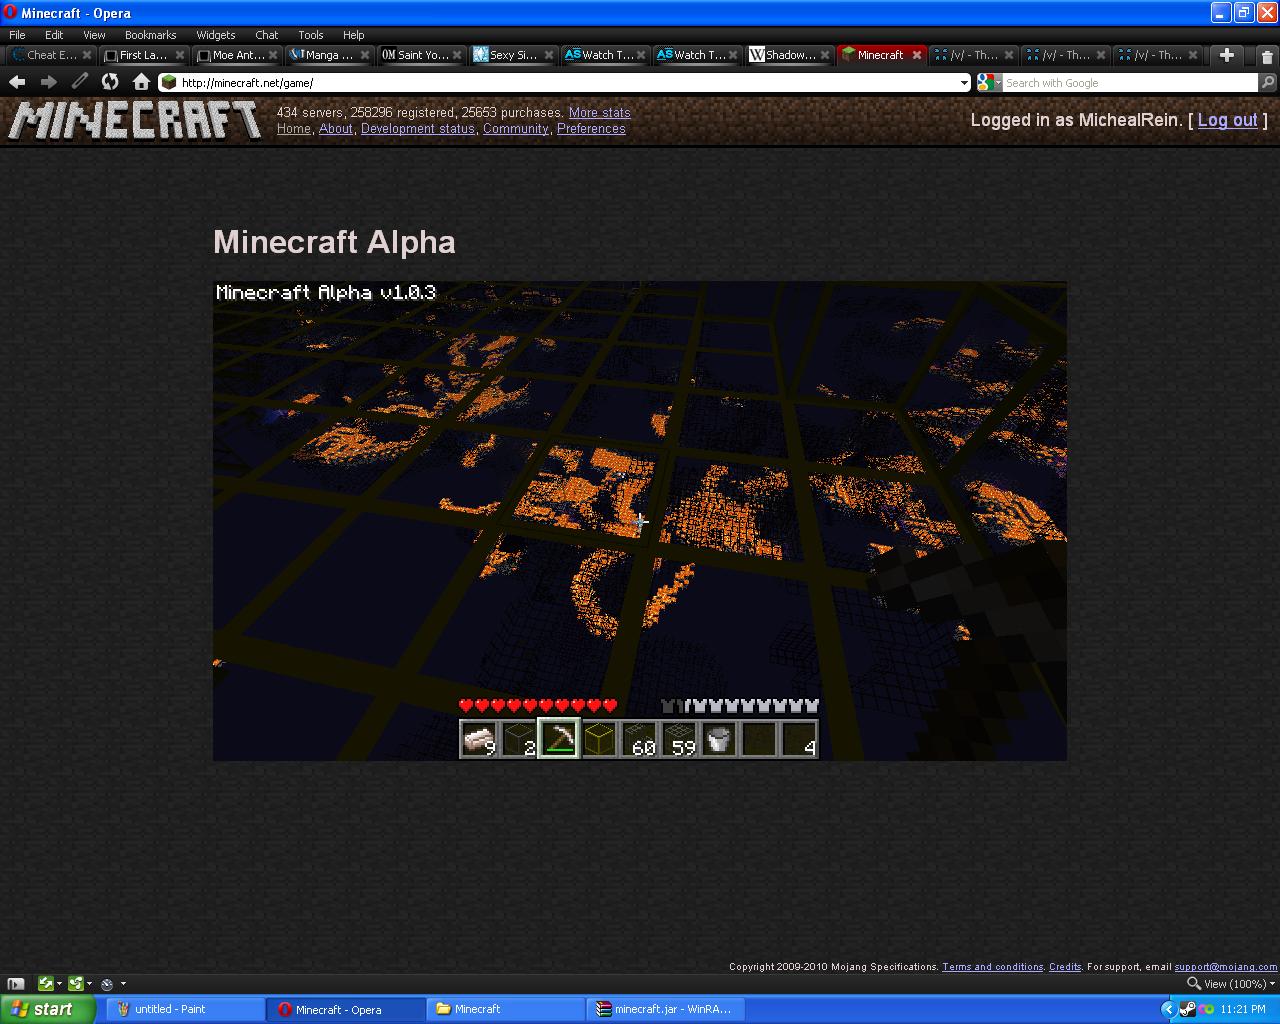Open the address bar history dropdown

(965, 82)
